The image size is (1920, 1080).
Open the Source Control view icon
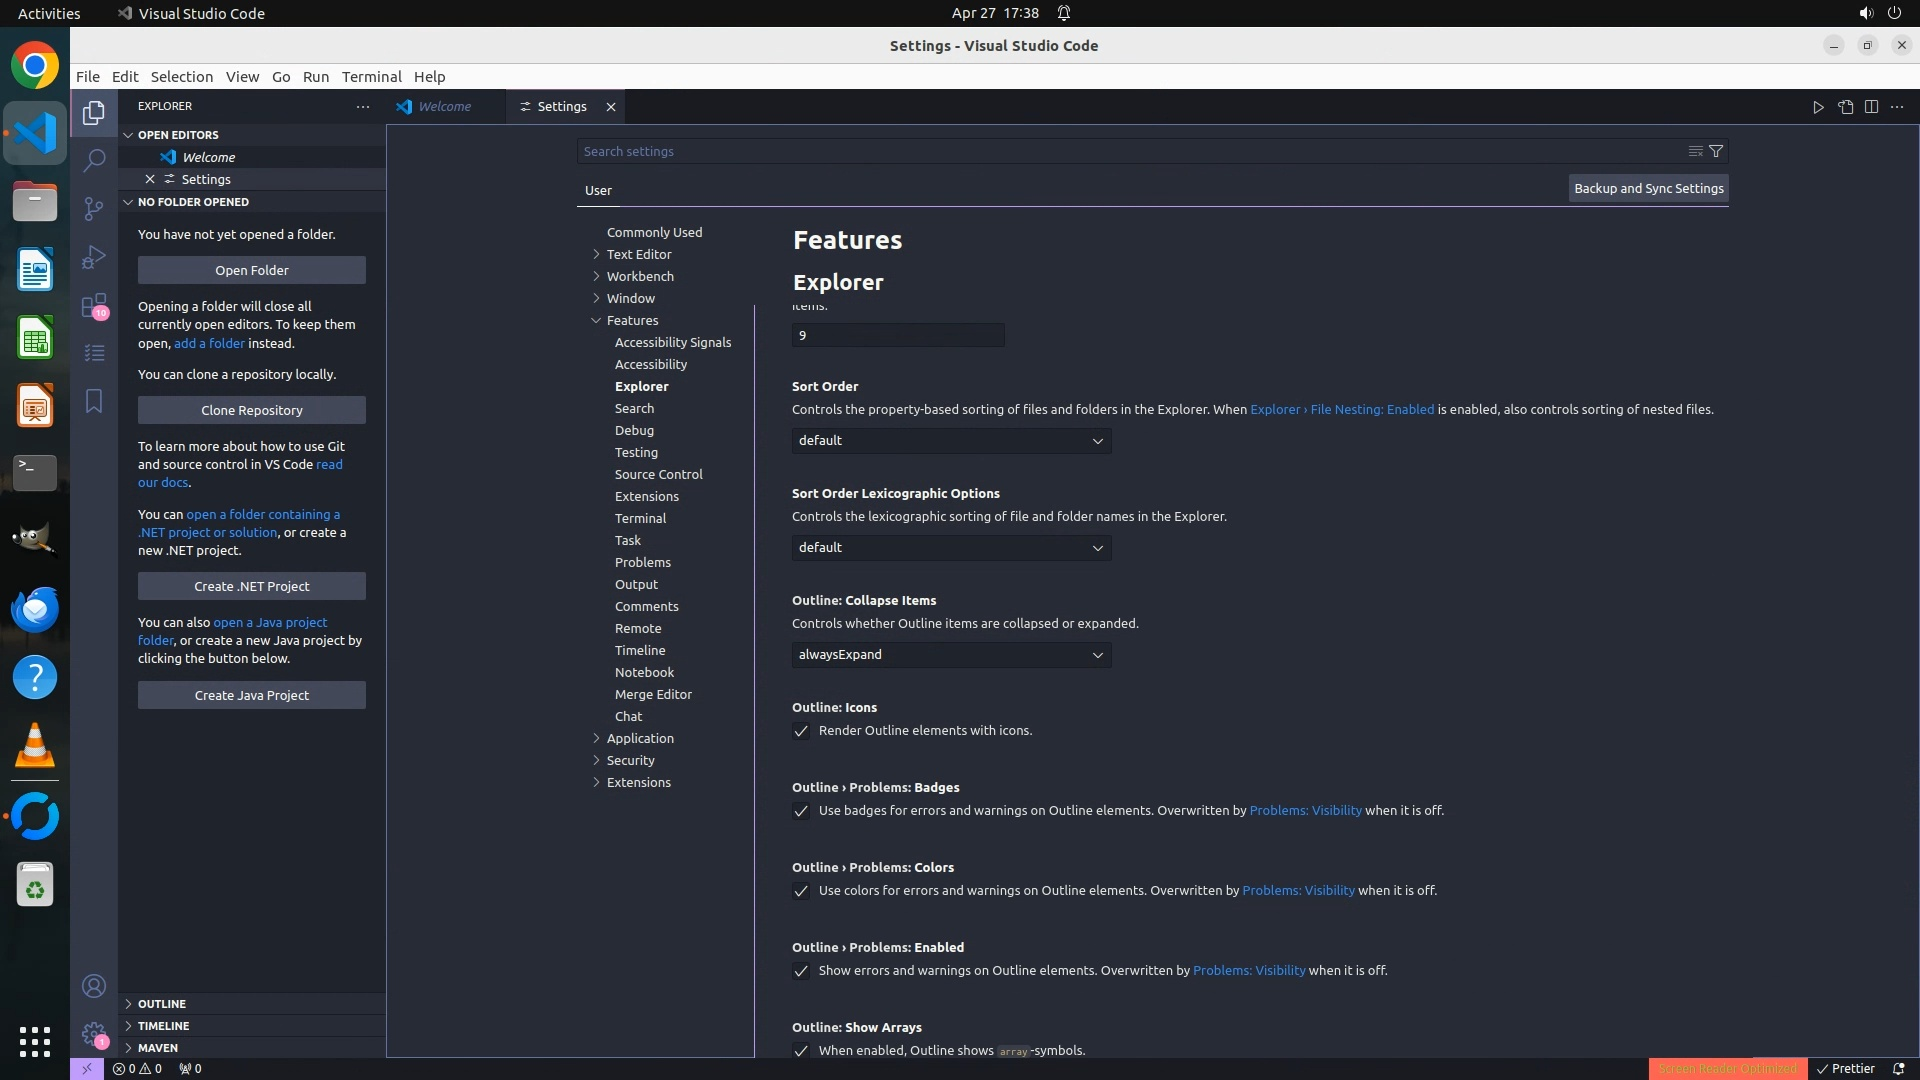click(94, 208)
